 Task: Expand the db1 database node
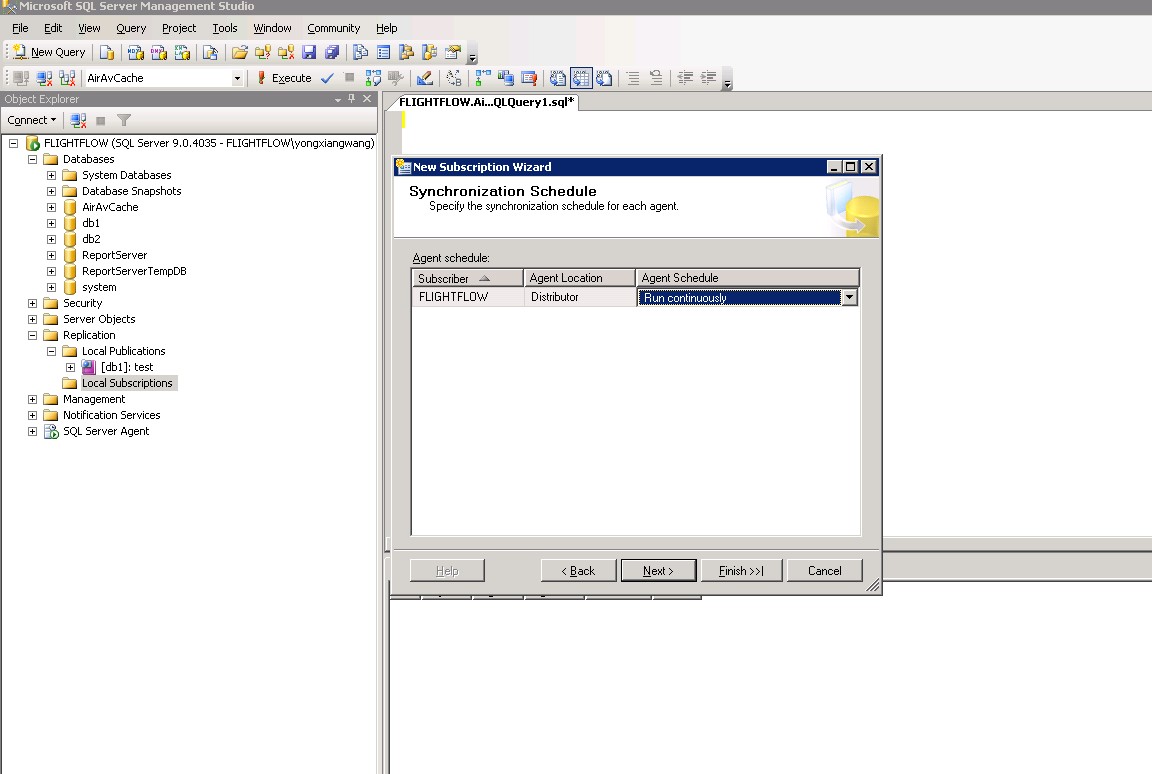click(x=52, y=223)
